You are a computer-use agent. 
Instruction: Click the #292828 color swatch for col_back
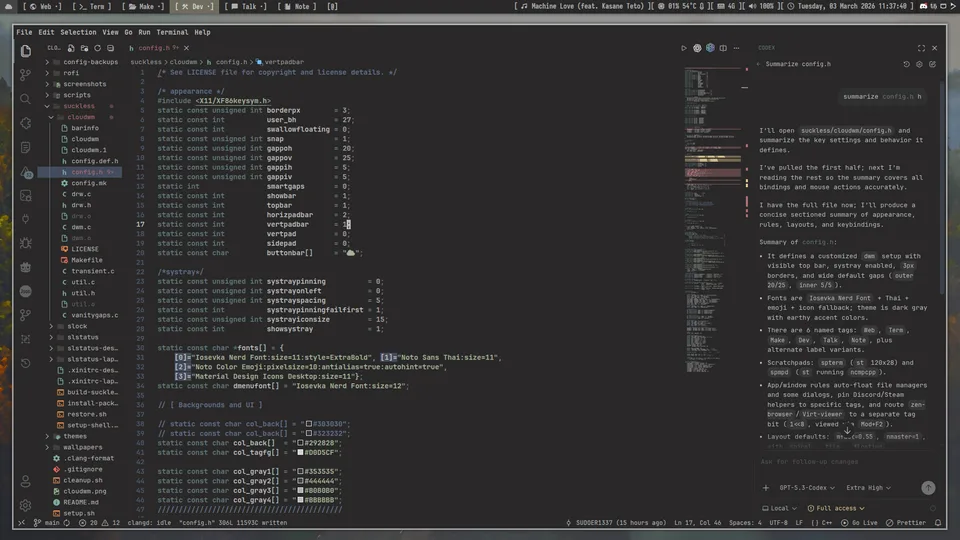(x=301, y=443)
